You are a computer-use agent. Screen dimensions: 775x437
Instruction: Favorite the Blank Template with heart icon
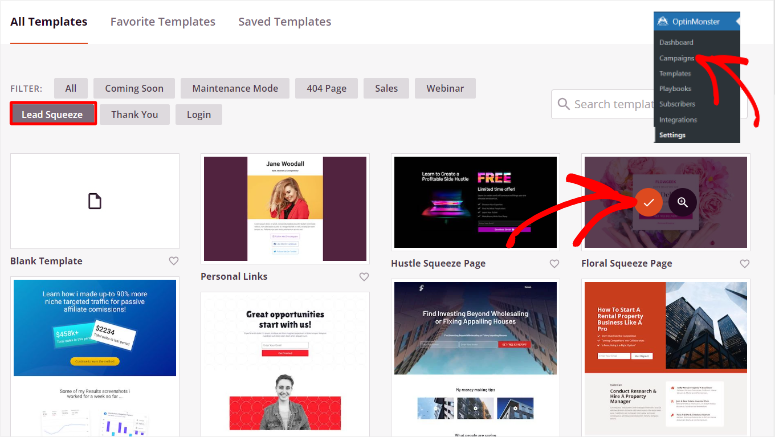[173, 261]
